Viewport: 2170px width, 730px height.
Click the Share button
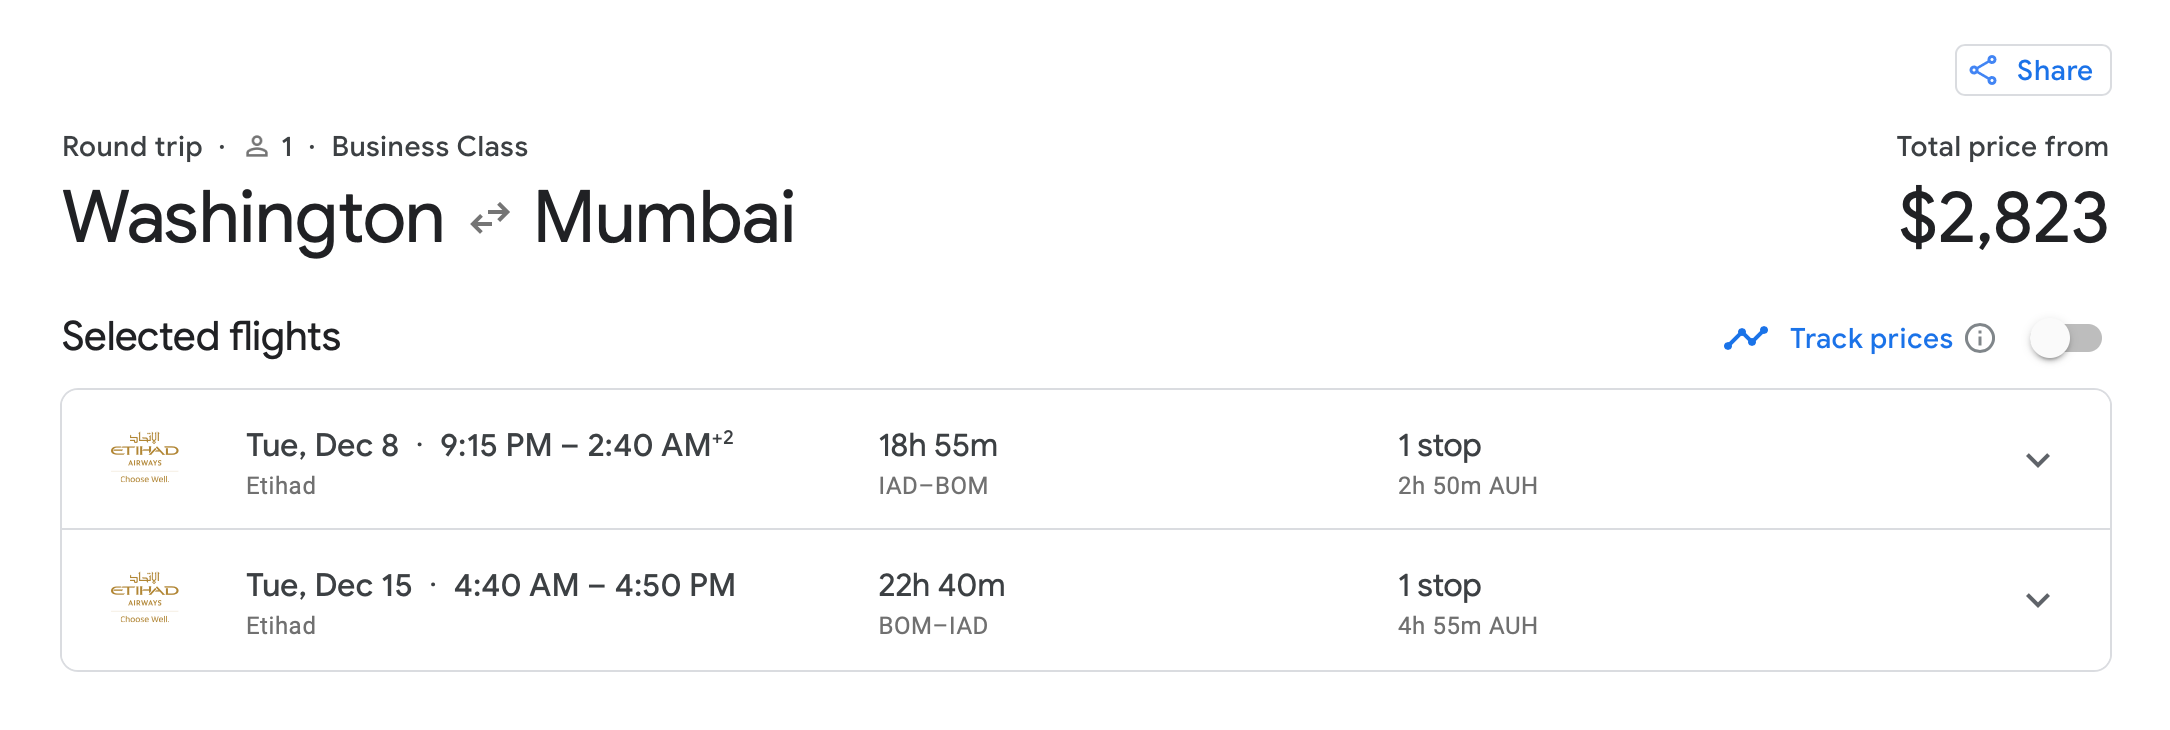(x=2032, y=70)
